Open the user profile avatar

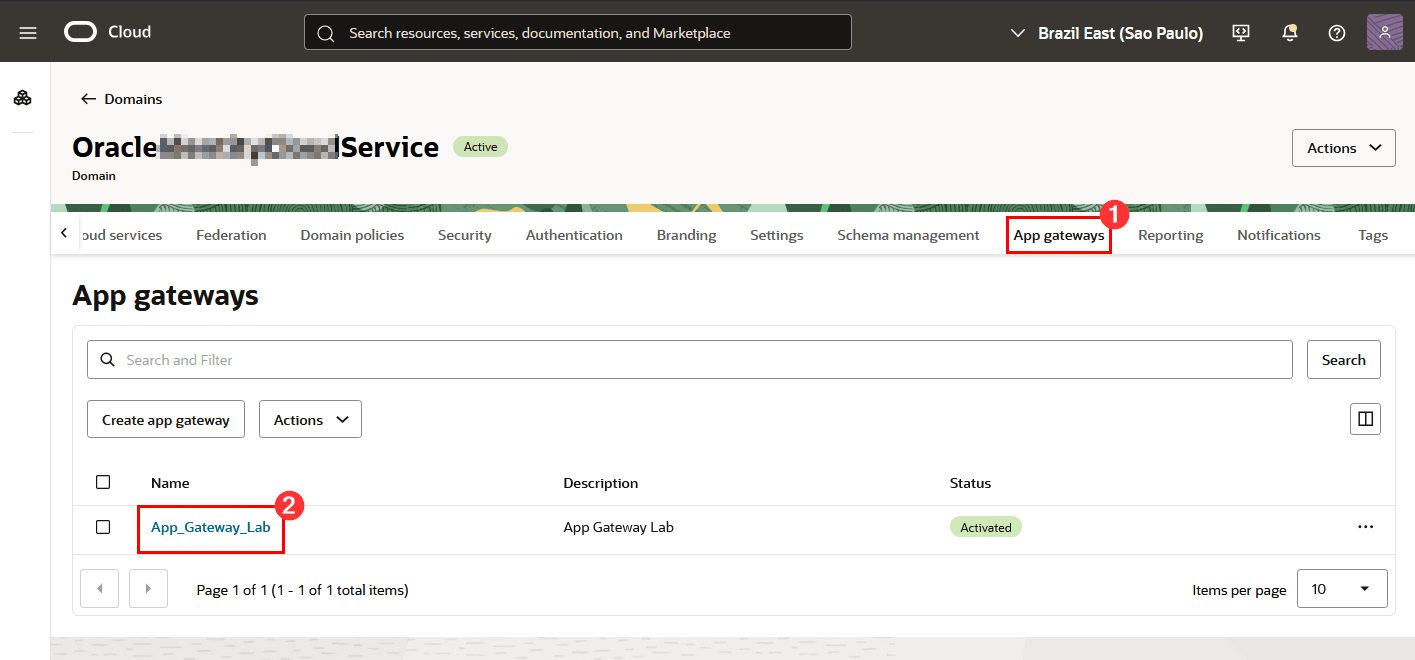(x=1385, y=32)
